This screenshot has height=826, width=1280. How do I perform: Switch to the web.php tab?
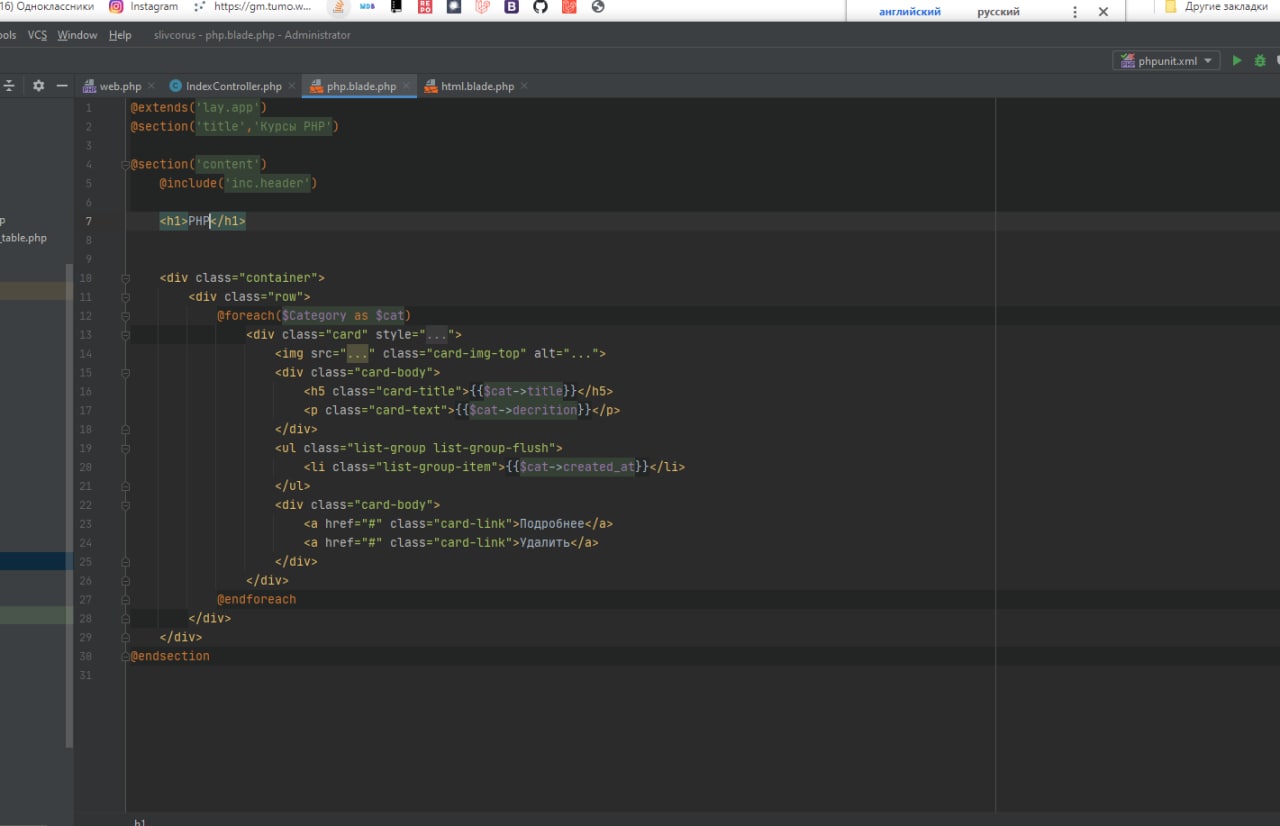pyautogui.click(x=119, y=87)
